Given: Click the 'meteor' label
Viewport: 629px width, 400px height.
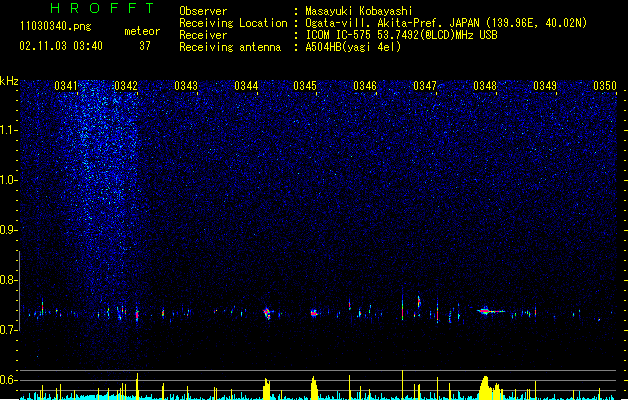Looking at the screenshot, I should click(142, 31).
